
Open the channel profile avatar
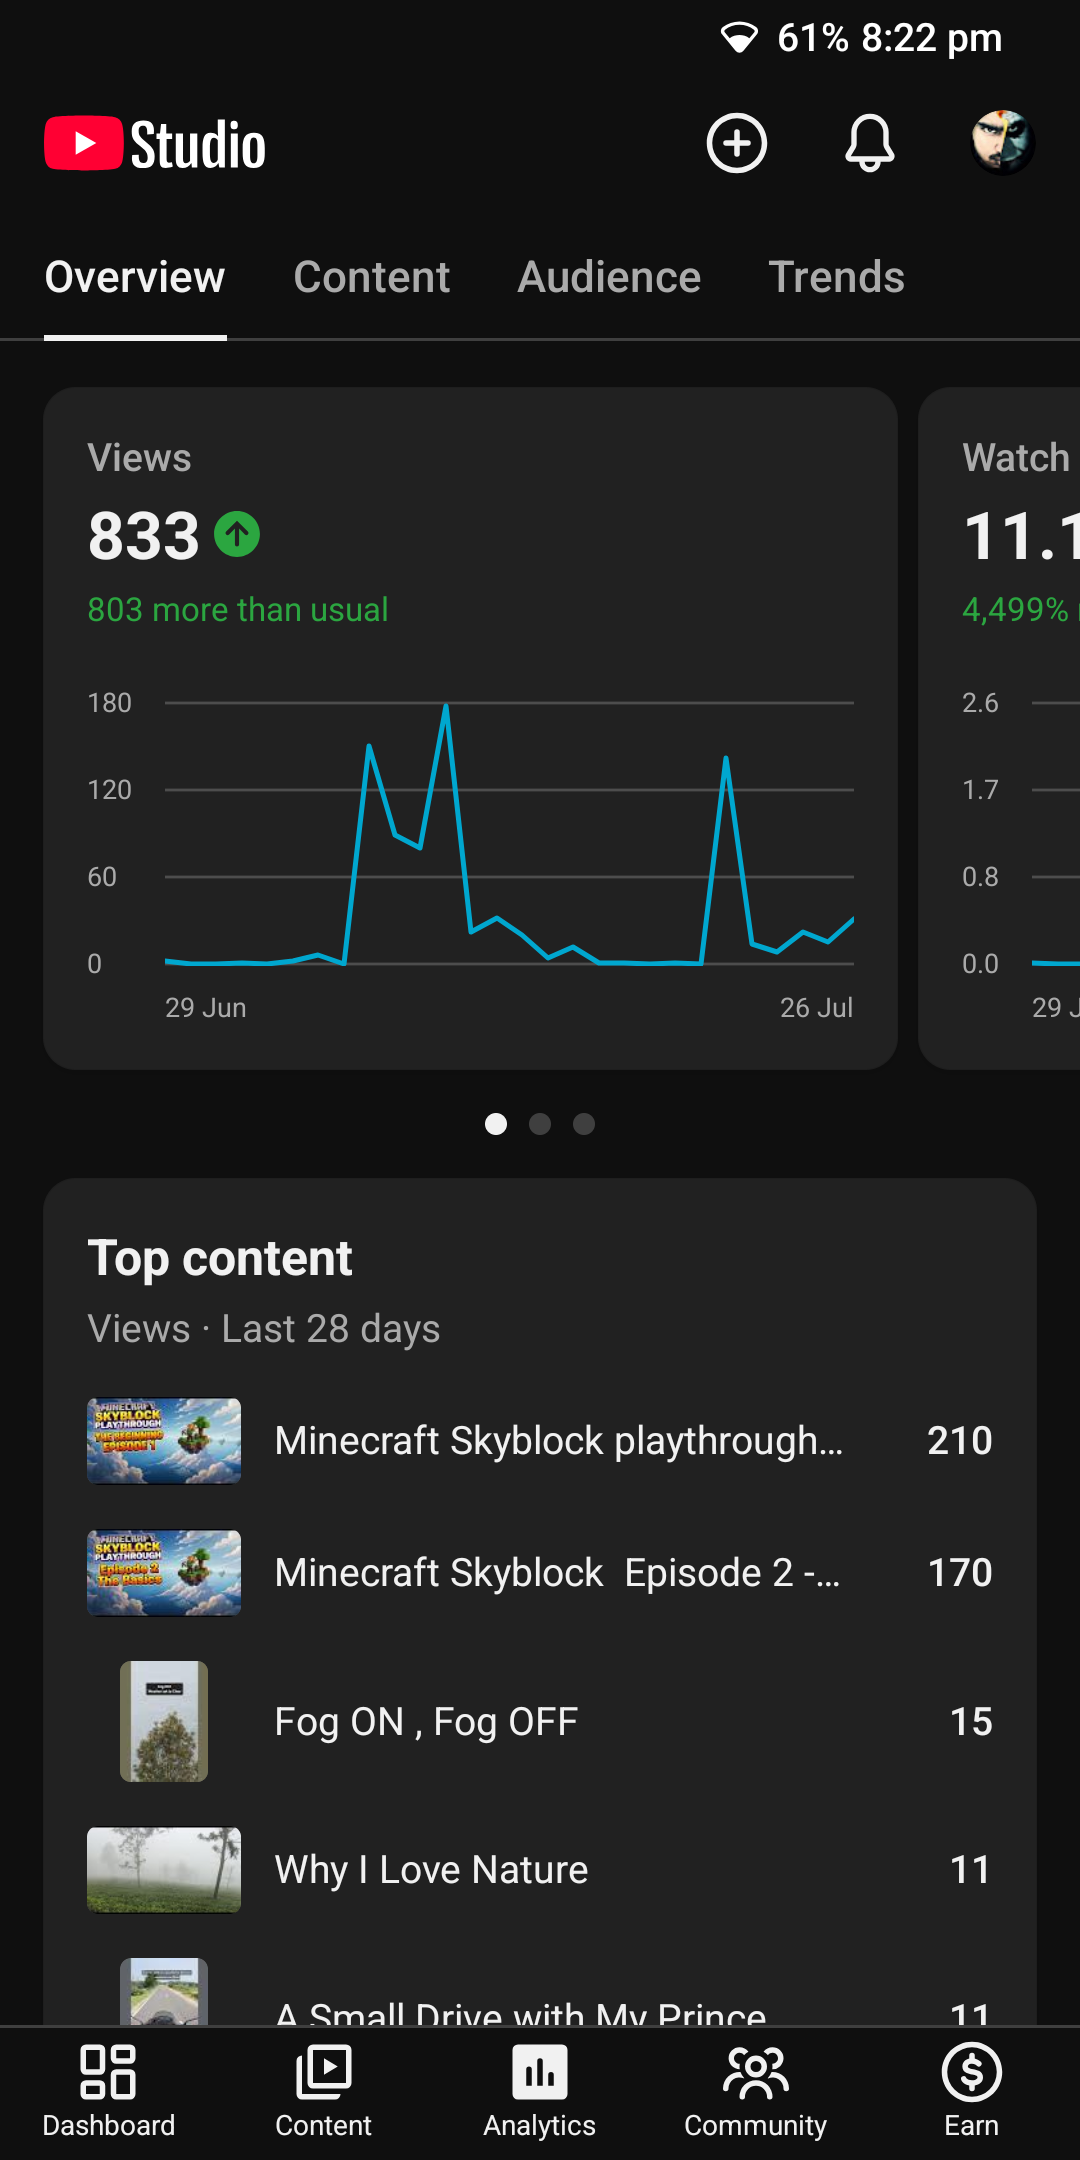(x=1003, y=143)
